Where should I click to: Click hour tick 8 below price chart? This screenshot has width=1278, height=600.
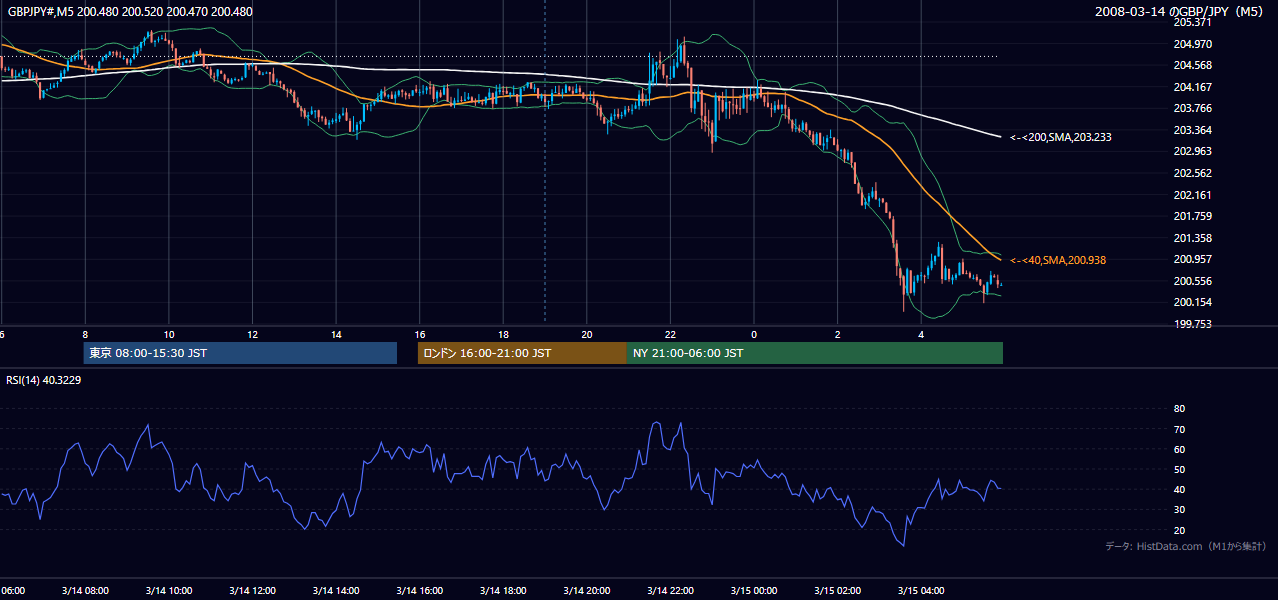pyautogui.click(x=85, y=335)
